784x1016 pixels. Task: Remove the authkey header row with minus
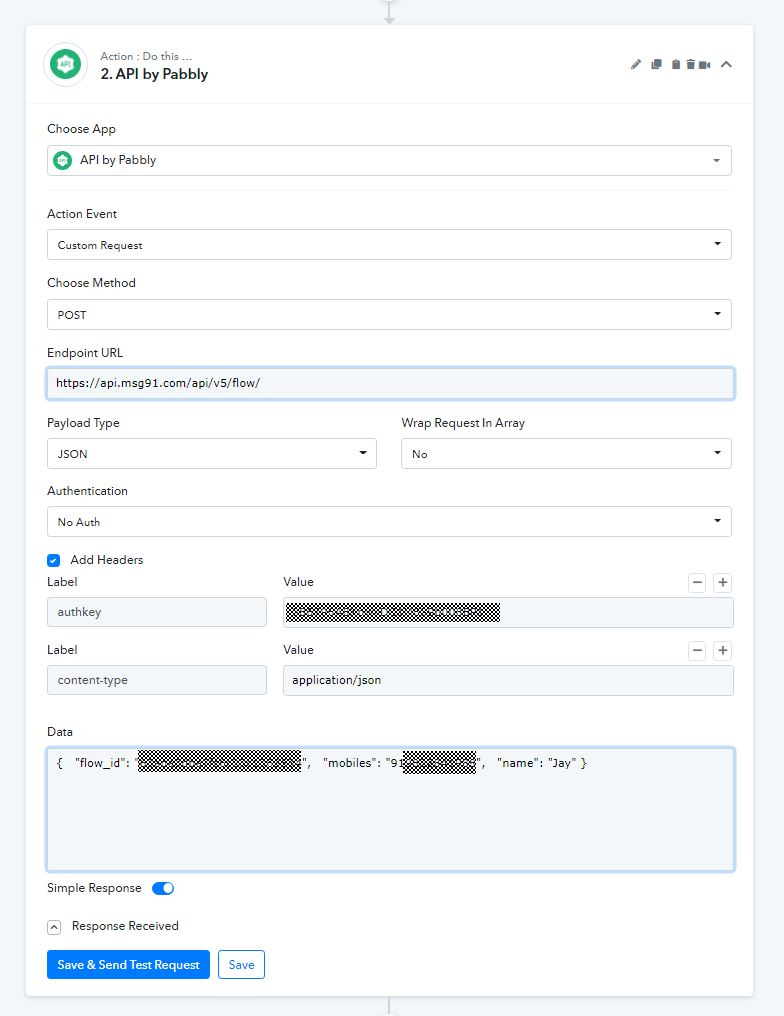(697, 583)
